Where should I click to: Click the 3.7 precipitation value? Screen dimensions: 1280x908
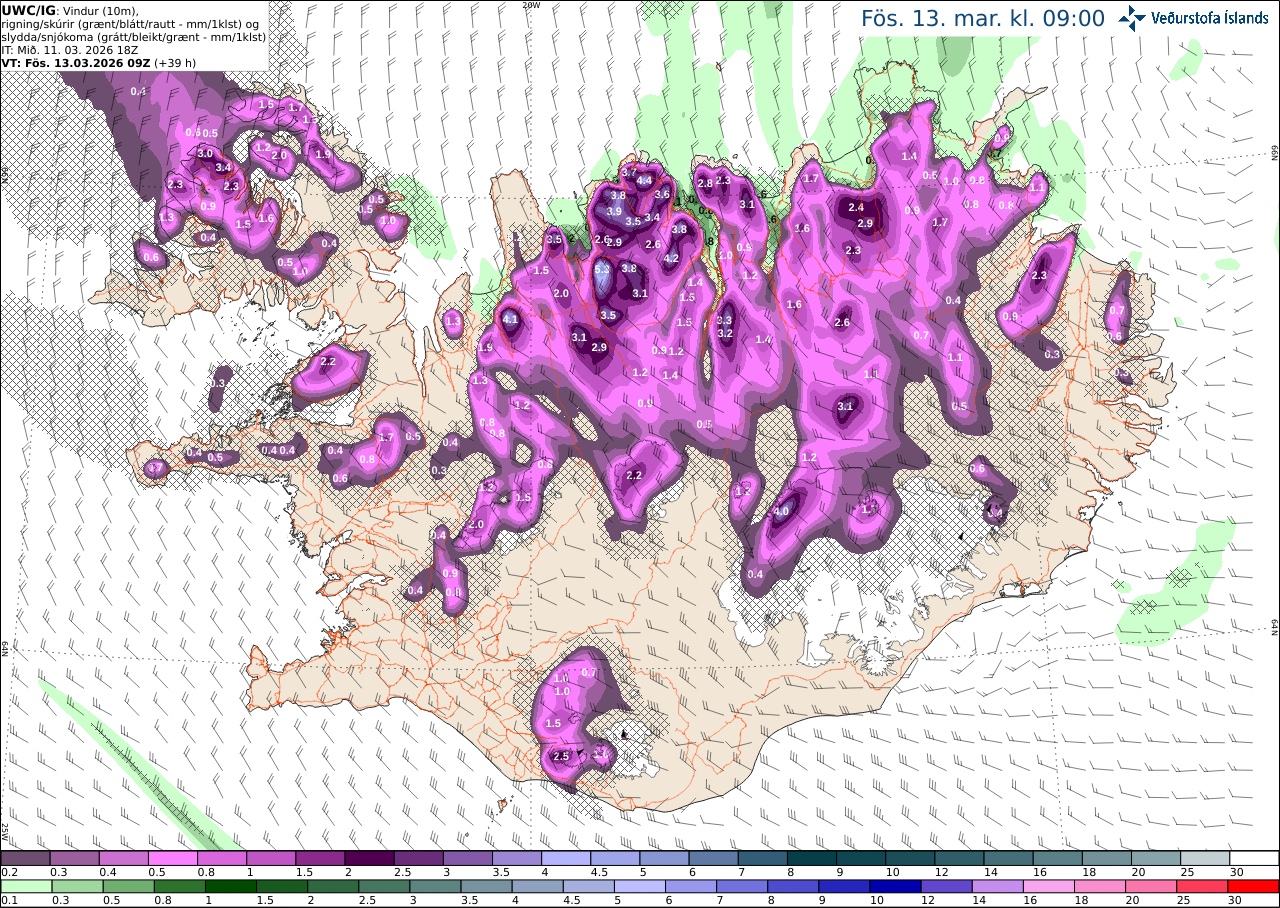tap(629, 173)
